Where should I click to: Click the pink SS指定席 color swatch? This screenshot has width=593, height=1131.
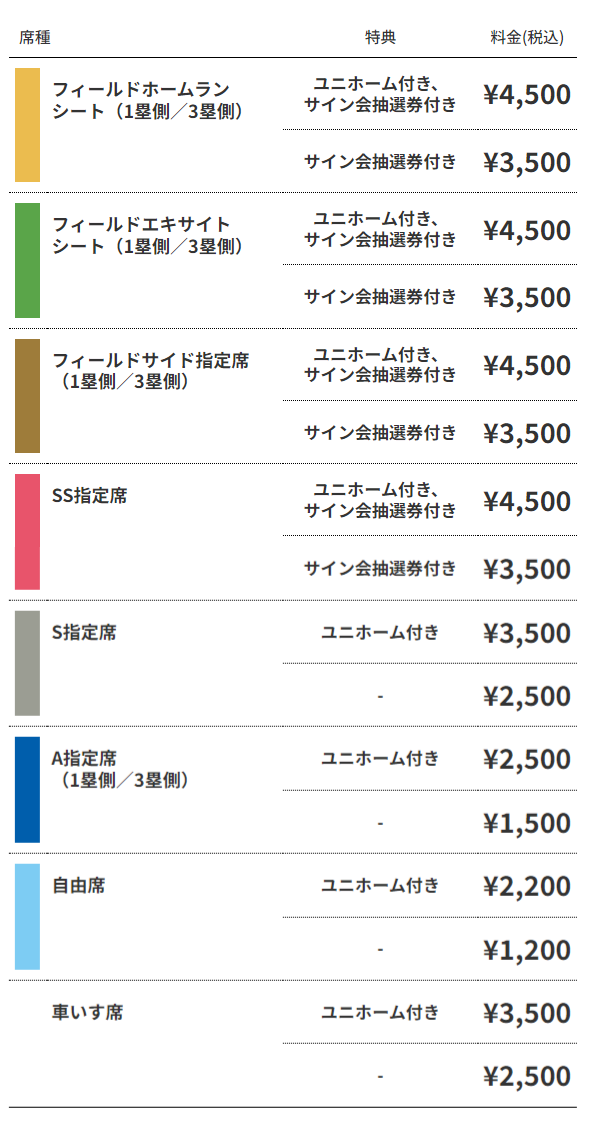click(27, 532)
